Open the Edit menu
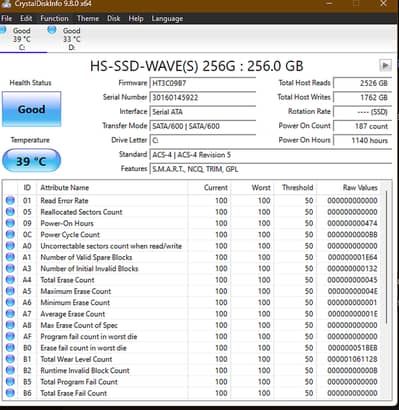 26,19
